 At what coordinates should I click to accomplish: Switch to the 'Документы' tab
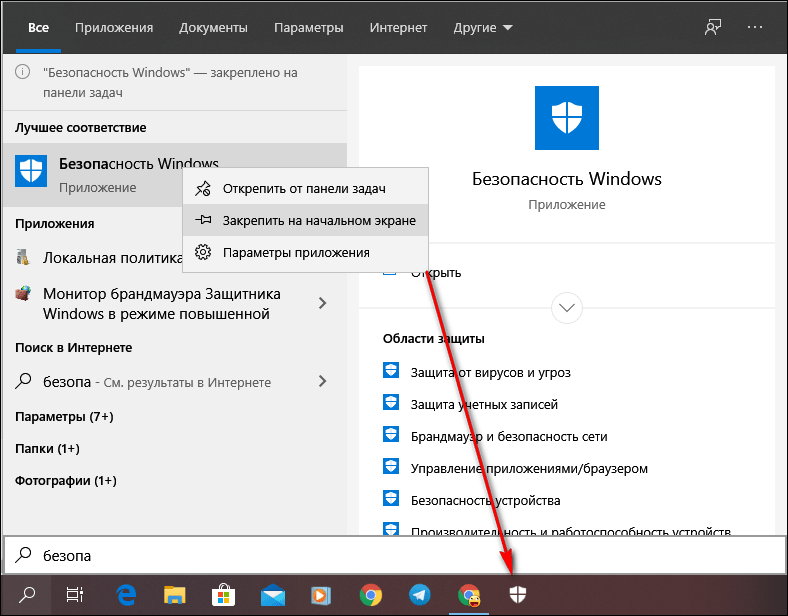click(213, 28)
